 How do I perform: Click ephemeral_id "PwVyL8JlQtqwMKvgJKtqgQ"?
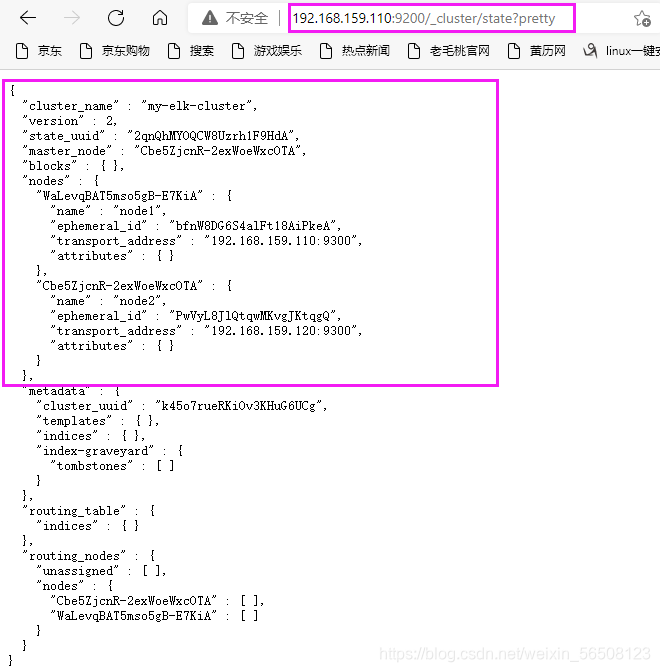coord(255,316)
